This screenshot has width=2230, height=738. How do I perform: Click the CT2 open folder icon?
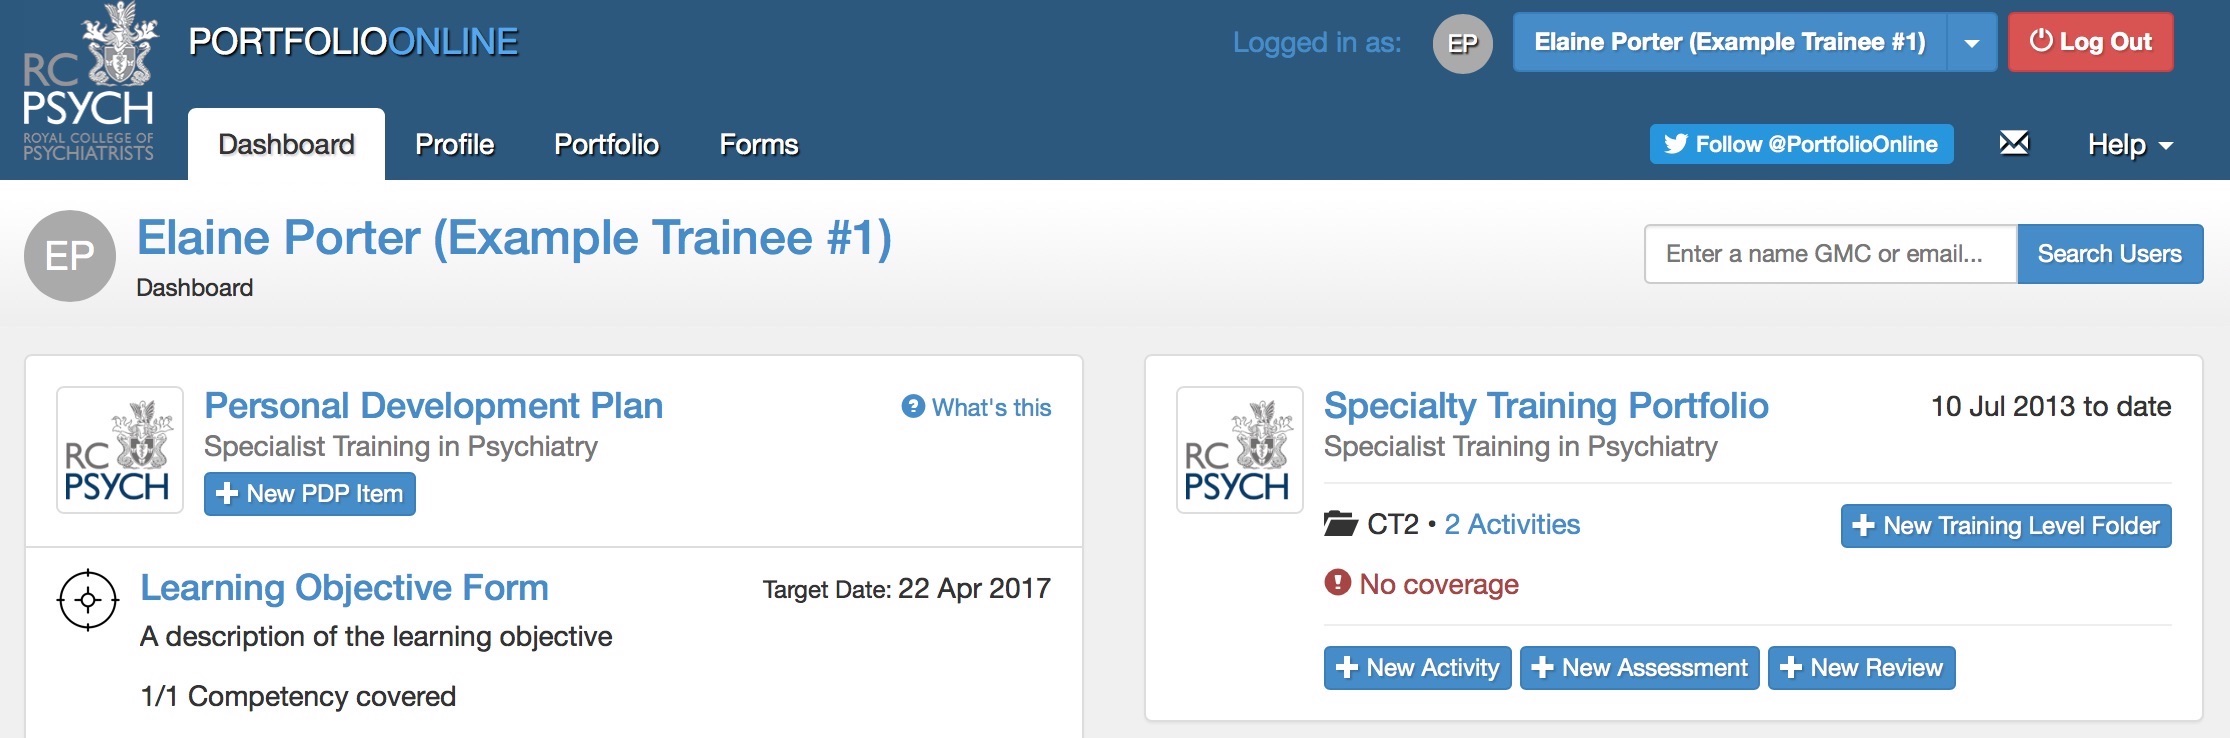(x=1340, y=524)
